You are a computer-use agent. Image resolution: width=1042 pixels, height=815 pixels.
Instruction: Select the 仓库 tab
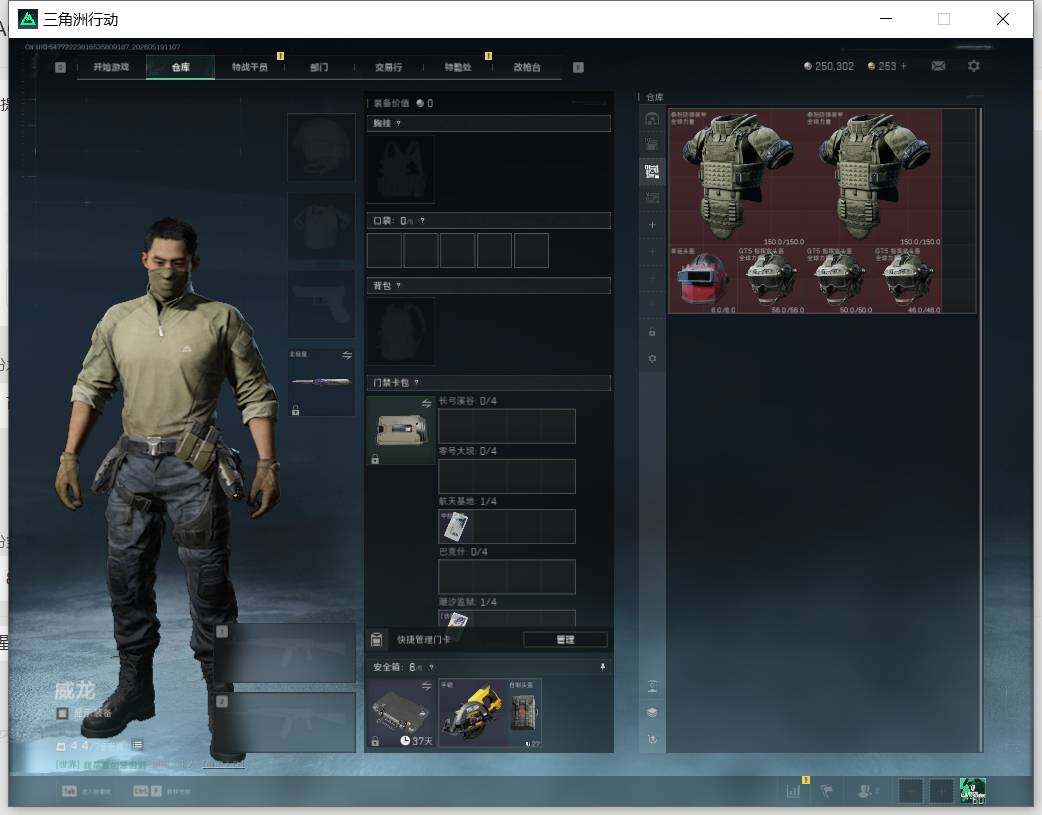tap(180, 67)
